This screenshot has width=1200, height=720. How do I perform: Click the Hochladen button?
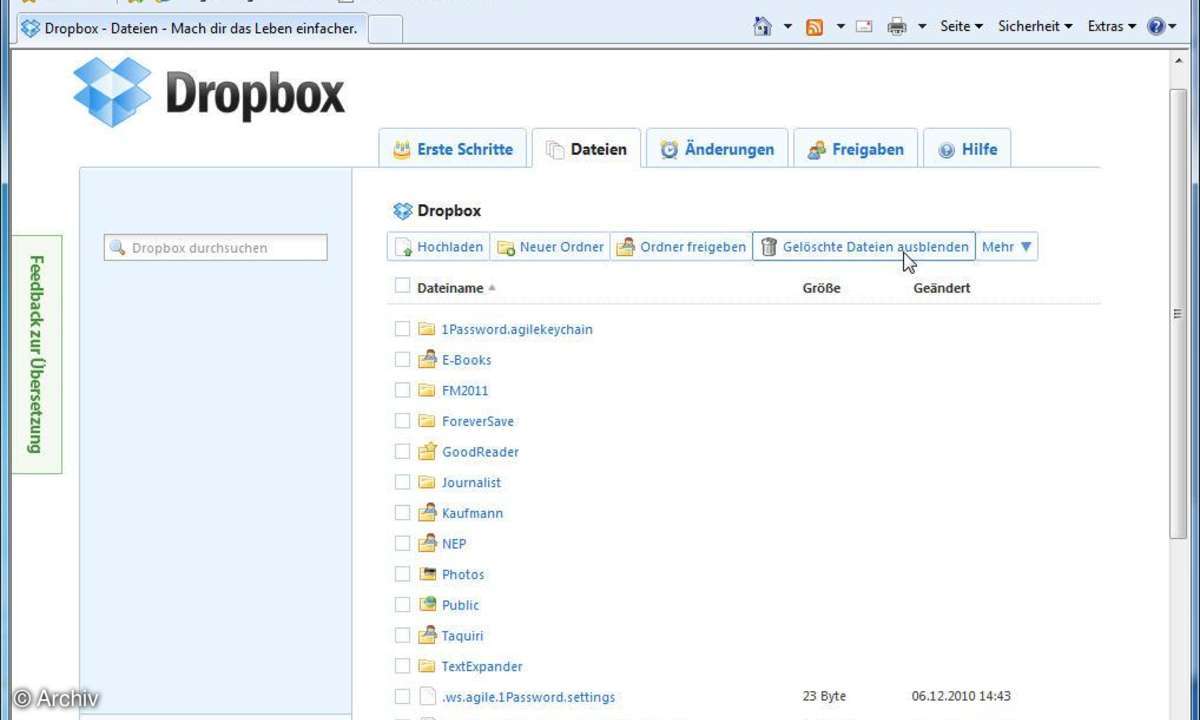pos(439,247)
